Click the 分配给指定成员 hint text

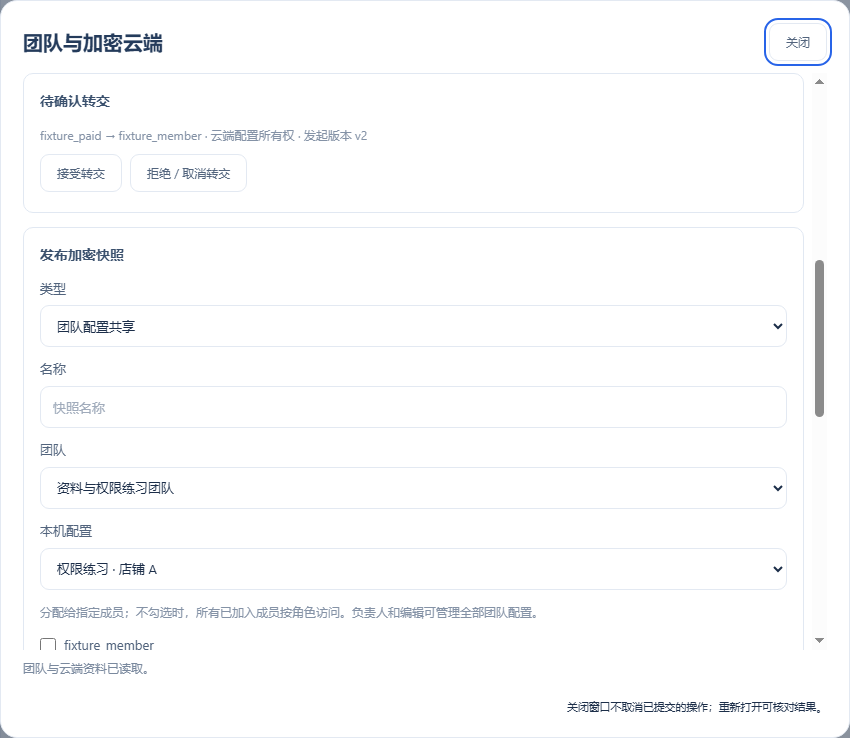coord(291,613)
